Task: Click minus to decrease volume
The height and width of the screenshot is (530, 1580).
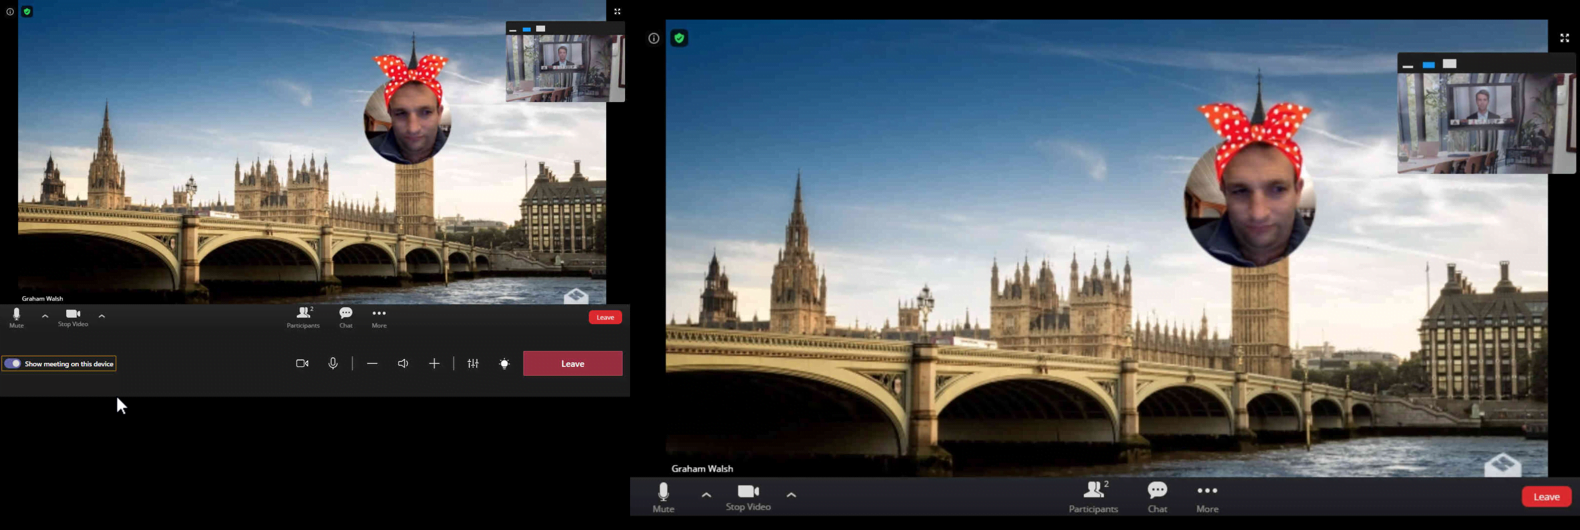Action: 372,364
